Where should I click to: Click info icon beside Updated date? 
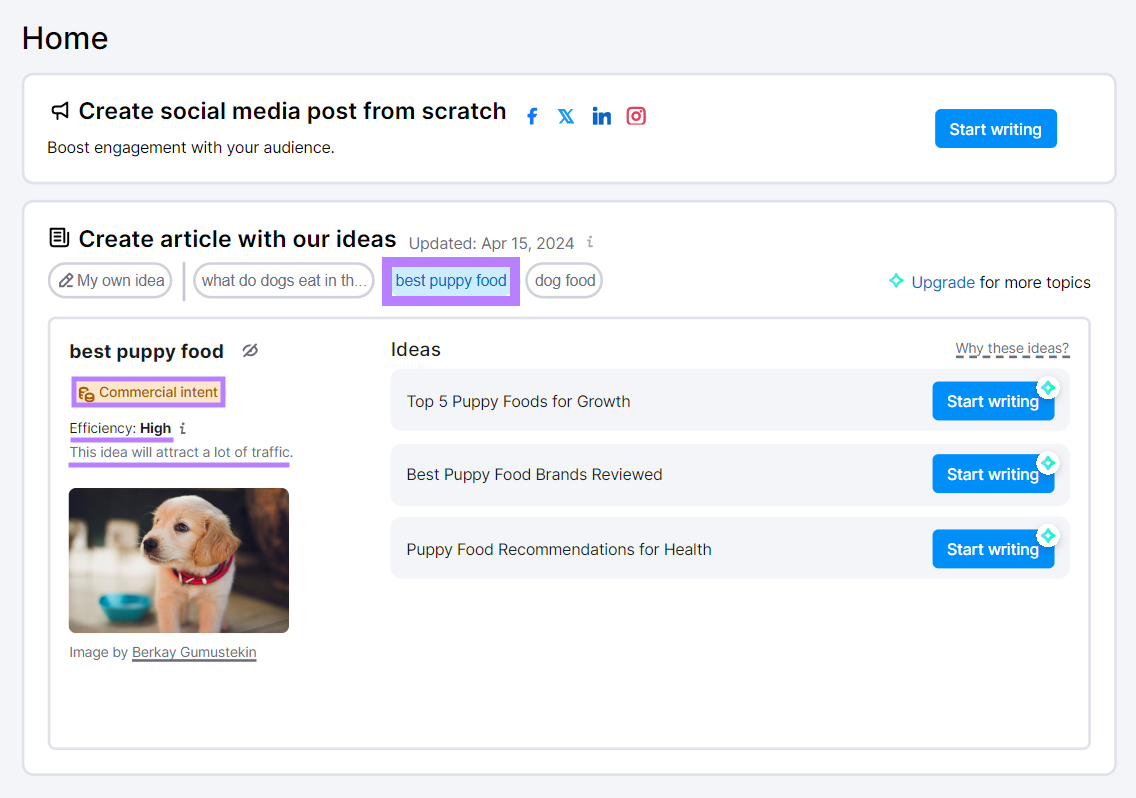pos(590,242)
